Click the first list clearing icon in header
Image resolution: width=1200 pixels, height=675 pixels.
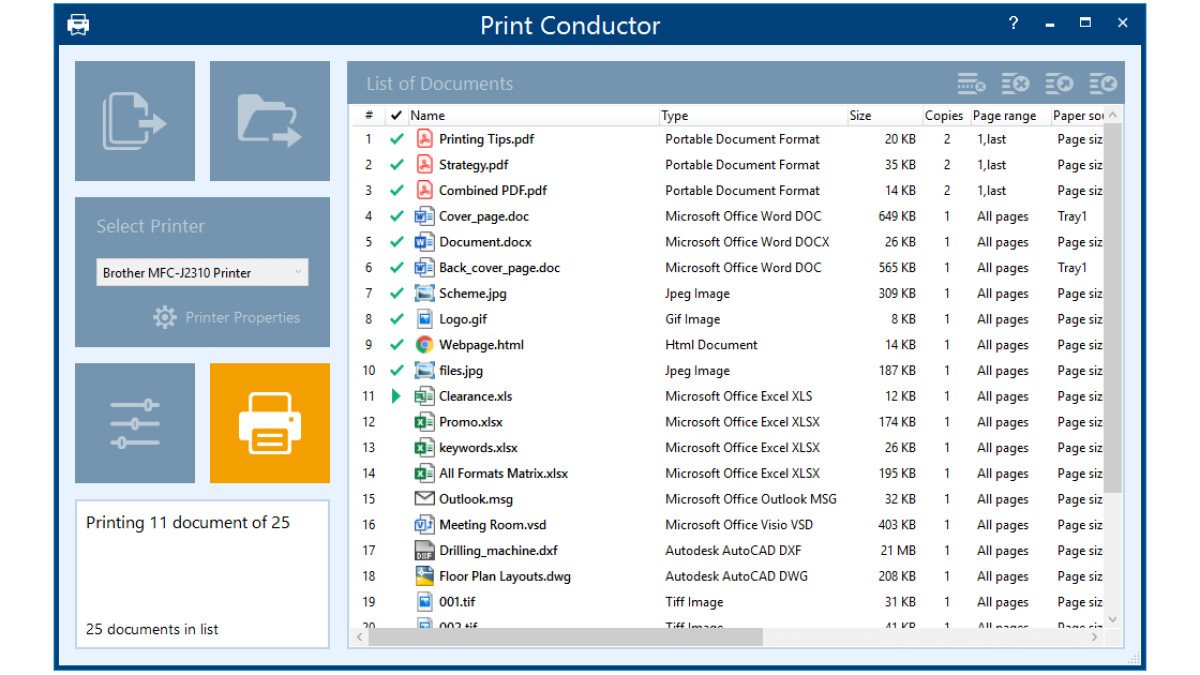[971, 84]
